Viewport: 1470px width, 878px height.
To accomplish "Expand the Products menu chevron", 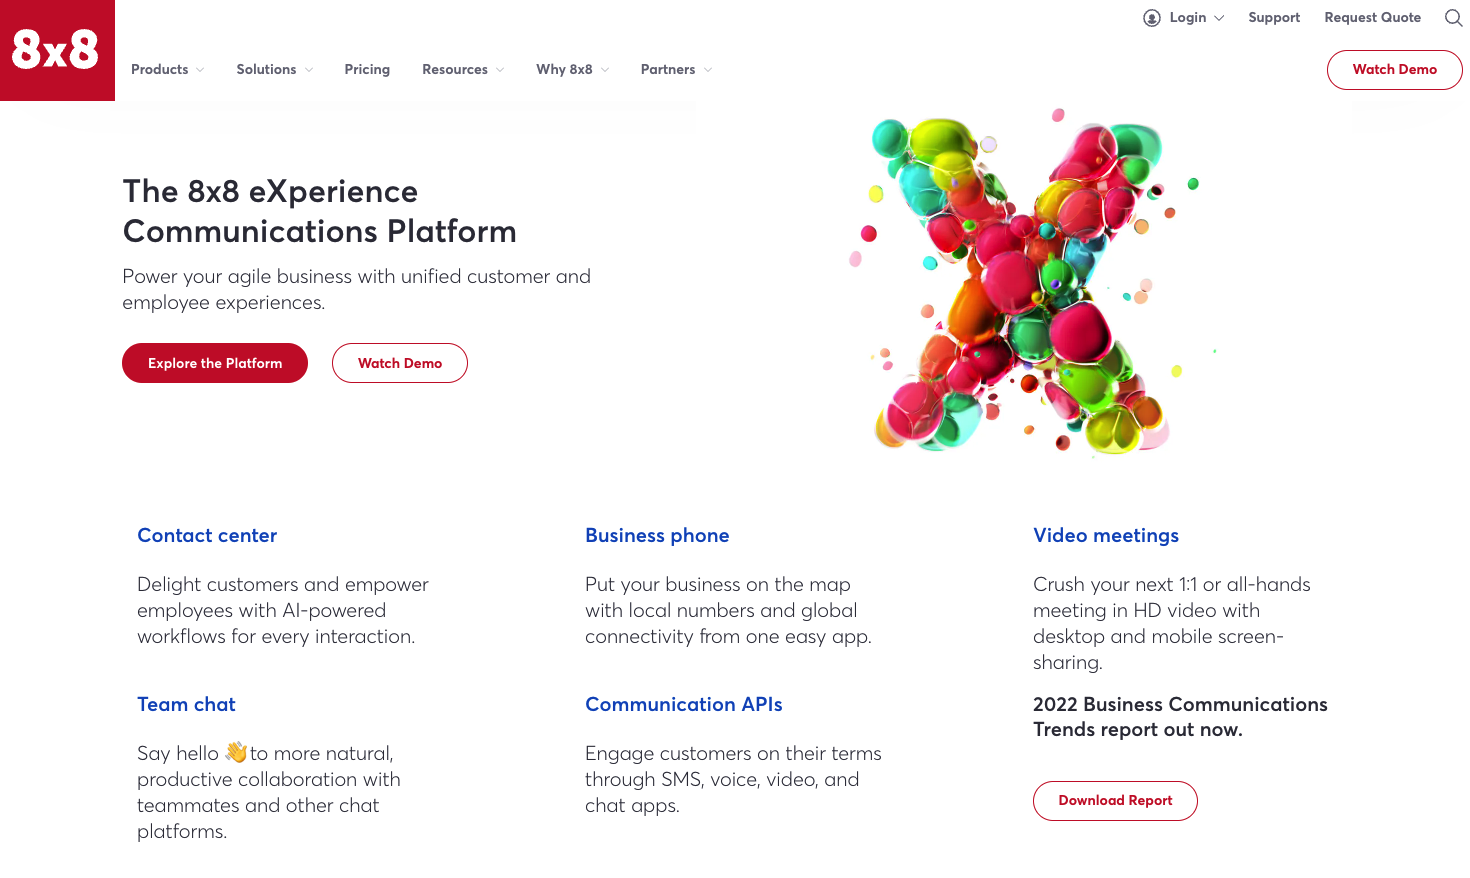I will click(x=200, y=70).
